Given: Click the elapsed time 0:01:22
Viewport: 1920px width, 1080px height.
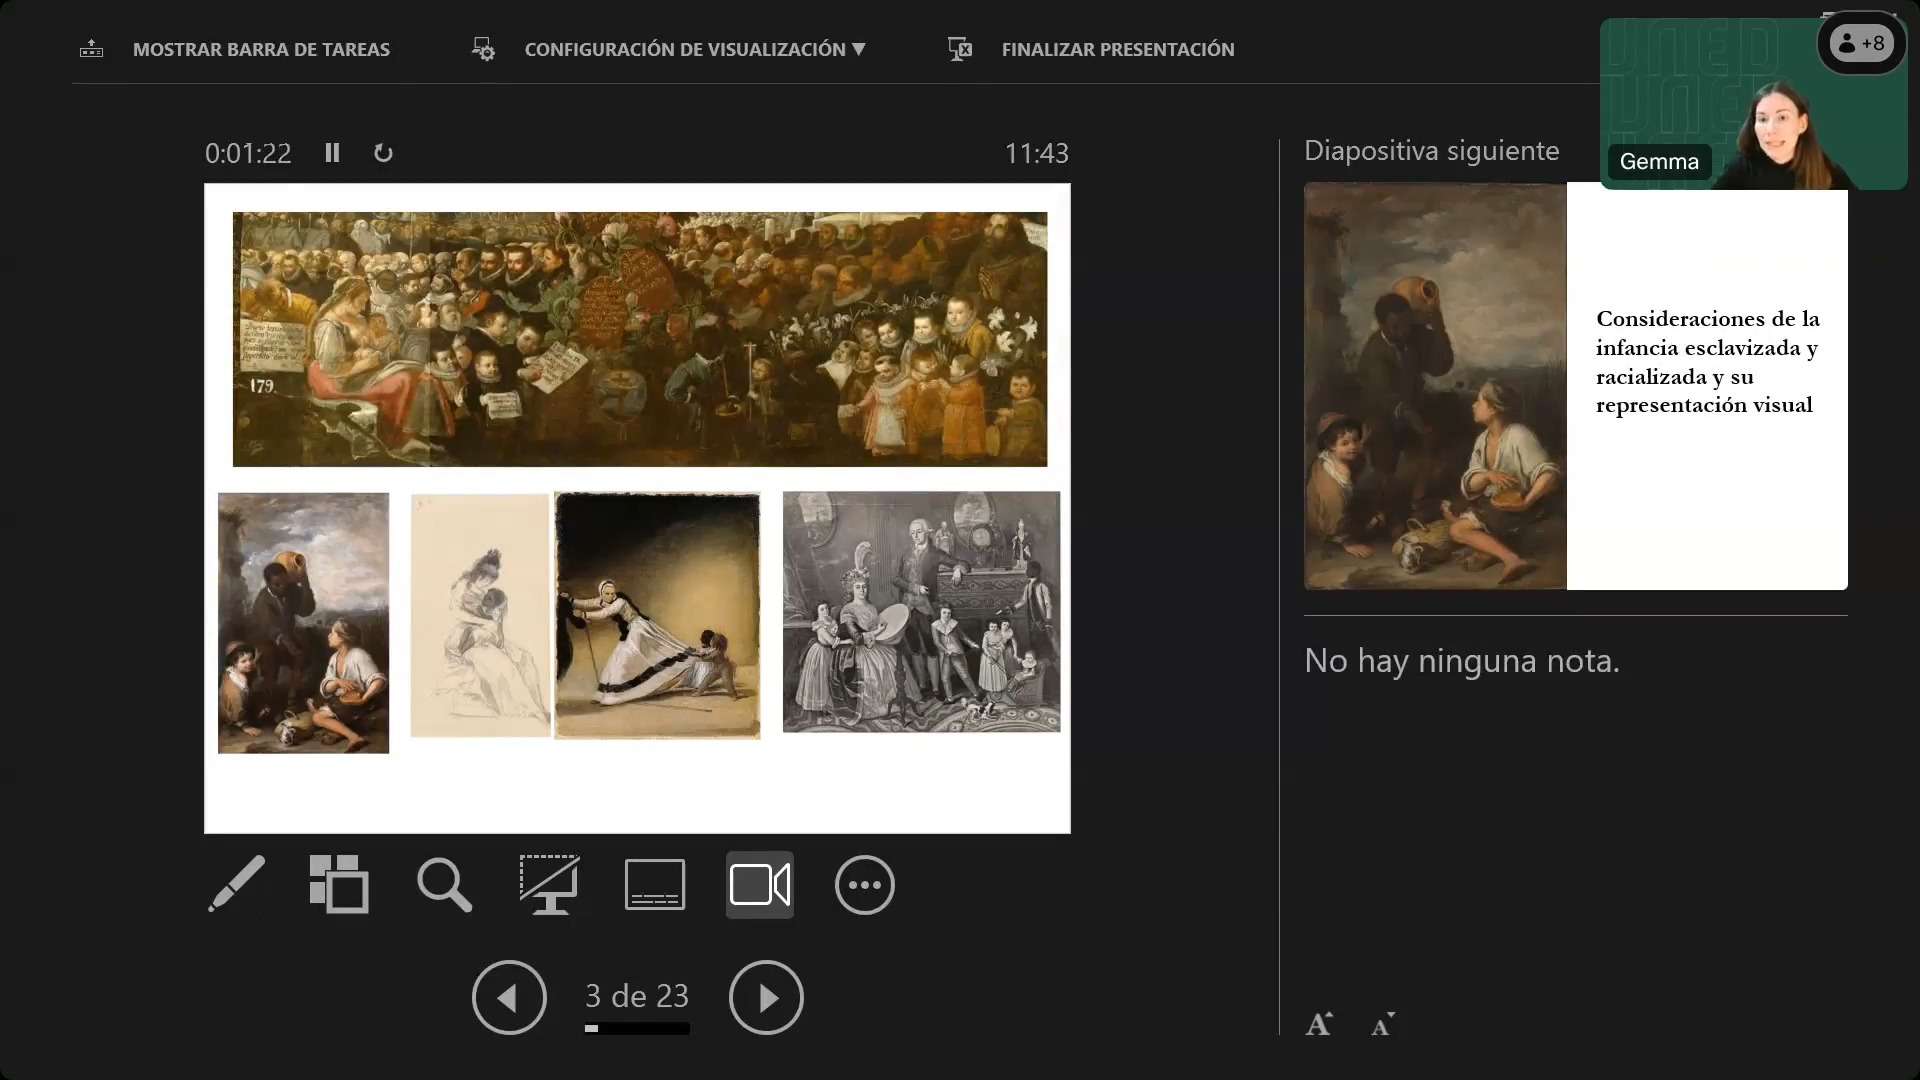Looking at the screenshot, I should click(248, 153).
